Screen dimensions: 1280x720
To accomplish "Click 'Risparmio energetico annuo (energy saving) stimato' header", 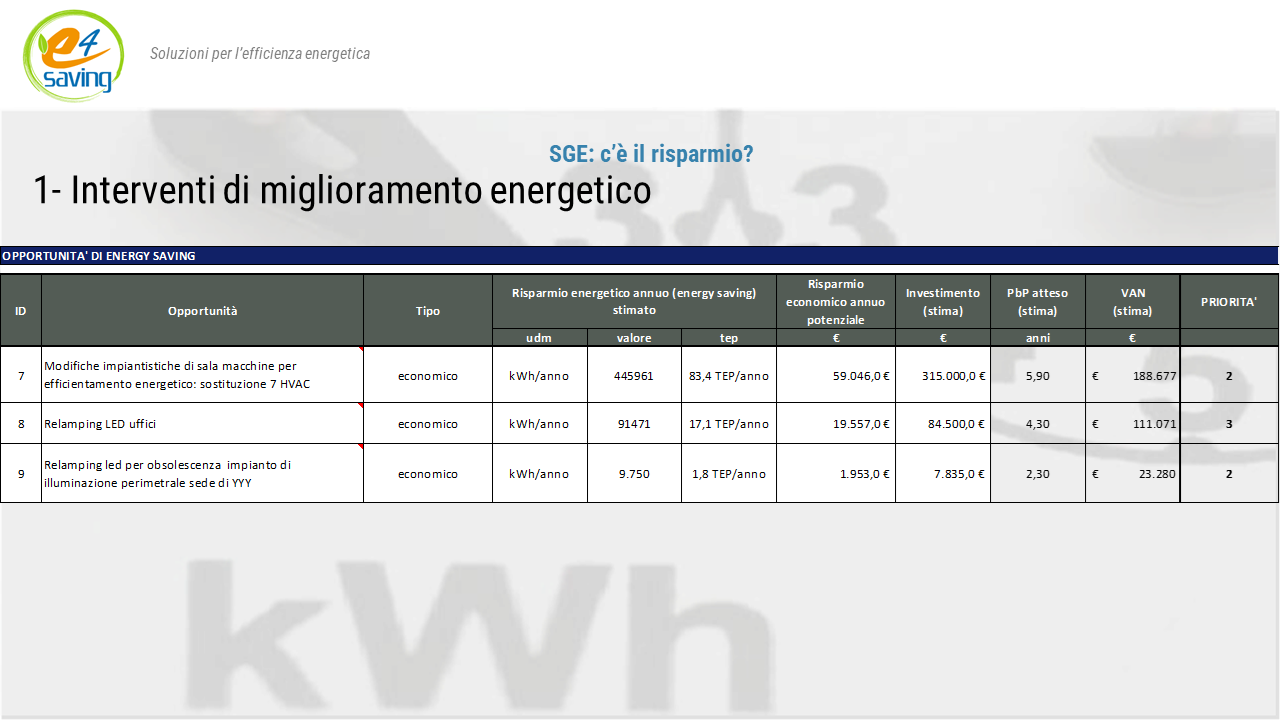I will point(634,302).
